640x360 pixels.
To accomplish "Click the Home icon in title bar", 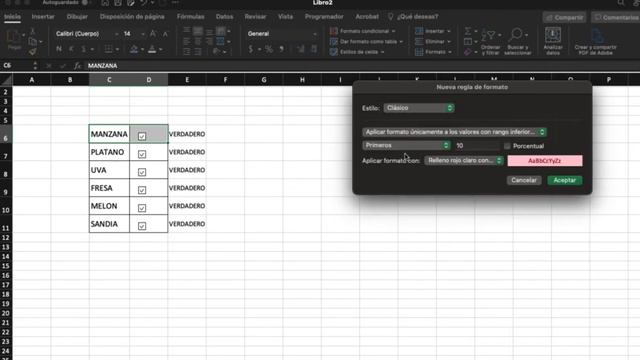I will coord(105,3).
